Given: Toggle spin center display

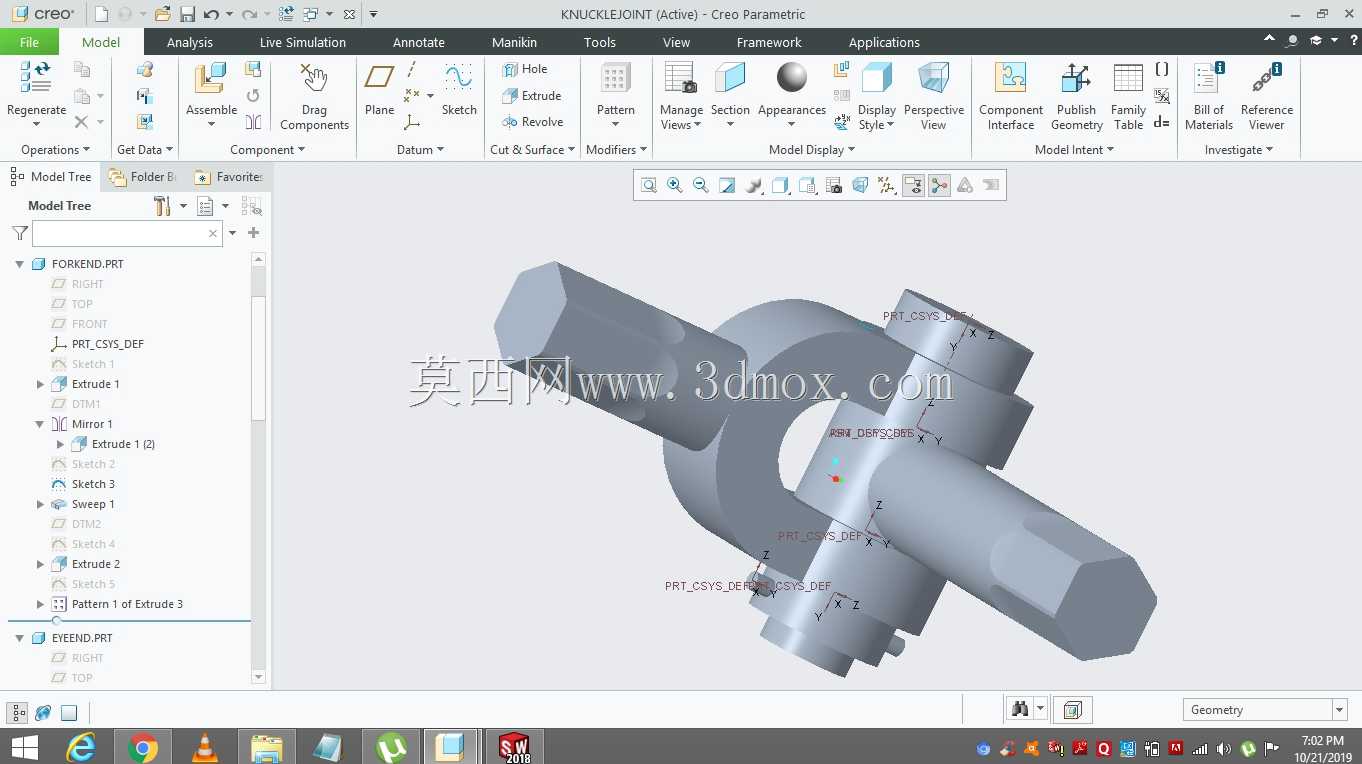Looking at the screenshot, I should click(x=939, y=185).
